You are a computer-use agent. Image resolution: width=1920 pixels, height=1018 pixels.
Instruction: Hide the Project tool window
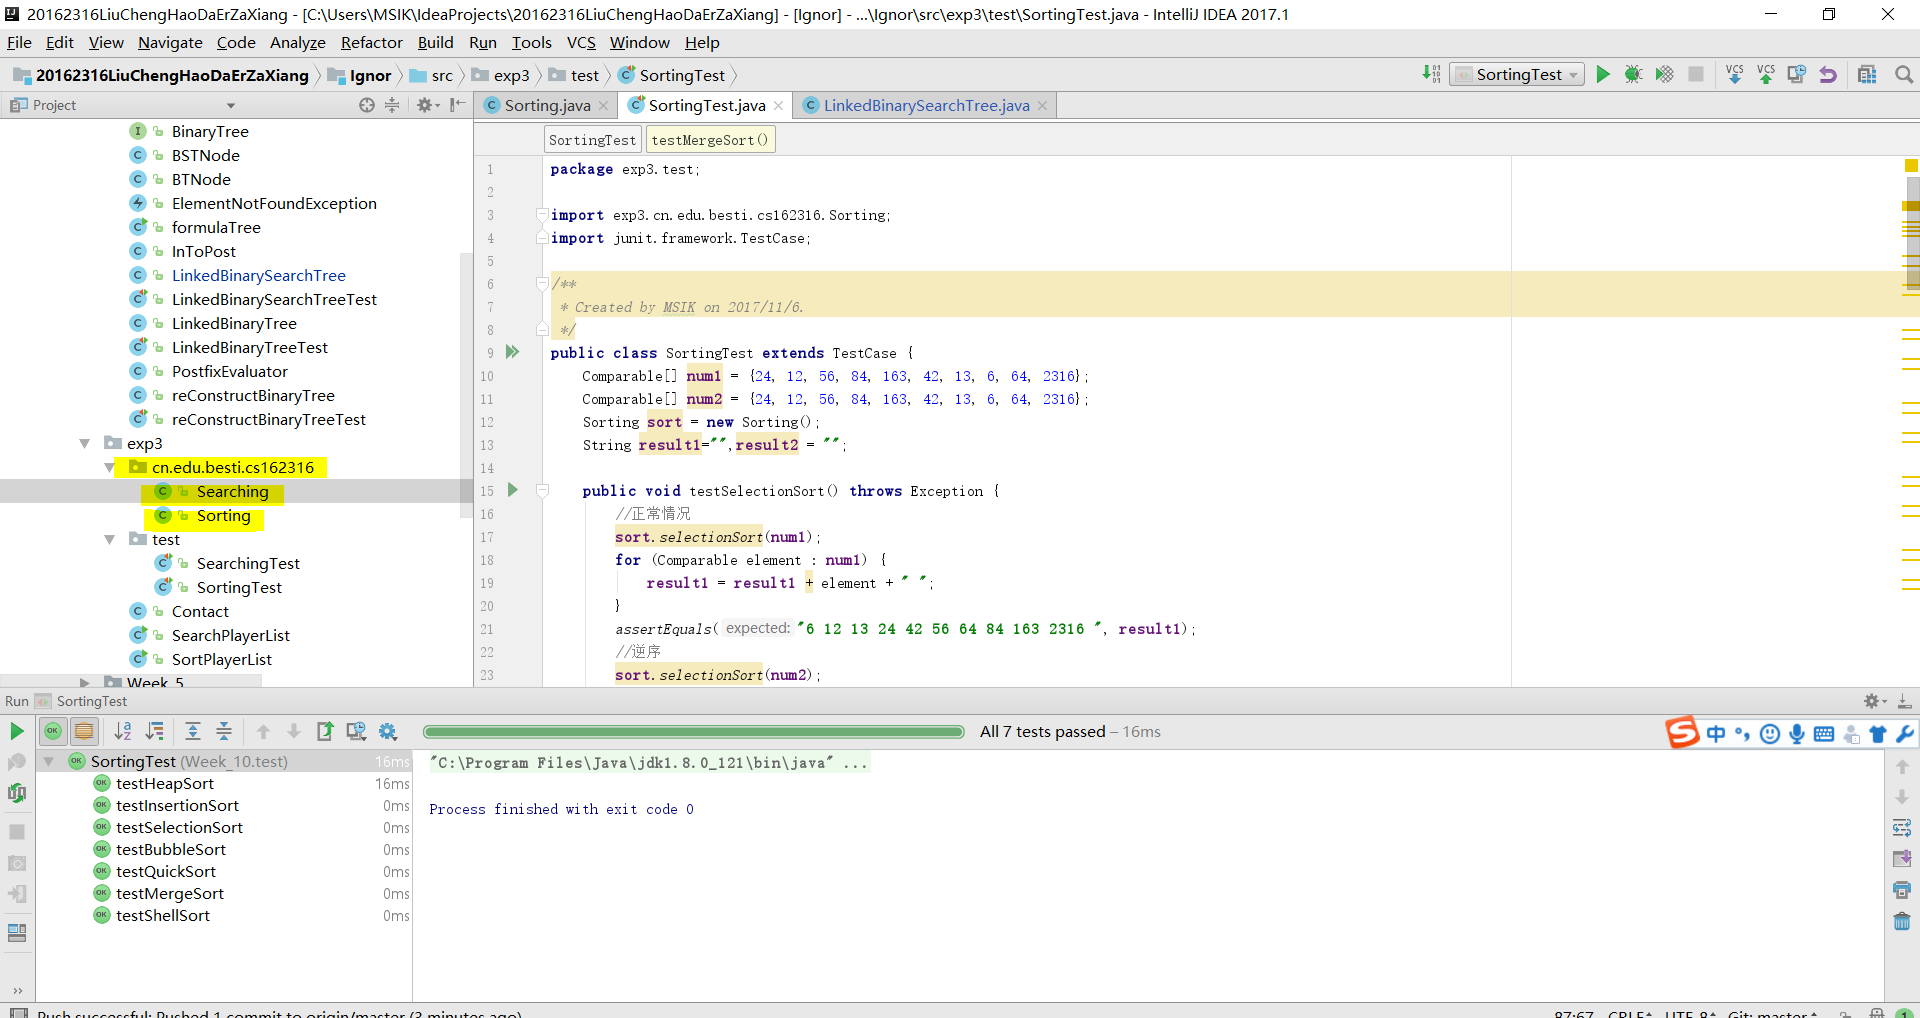[x=457, y=105]
